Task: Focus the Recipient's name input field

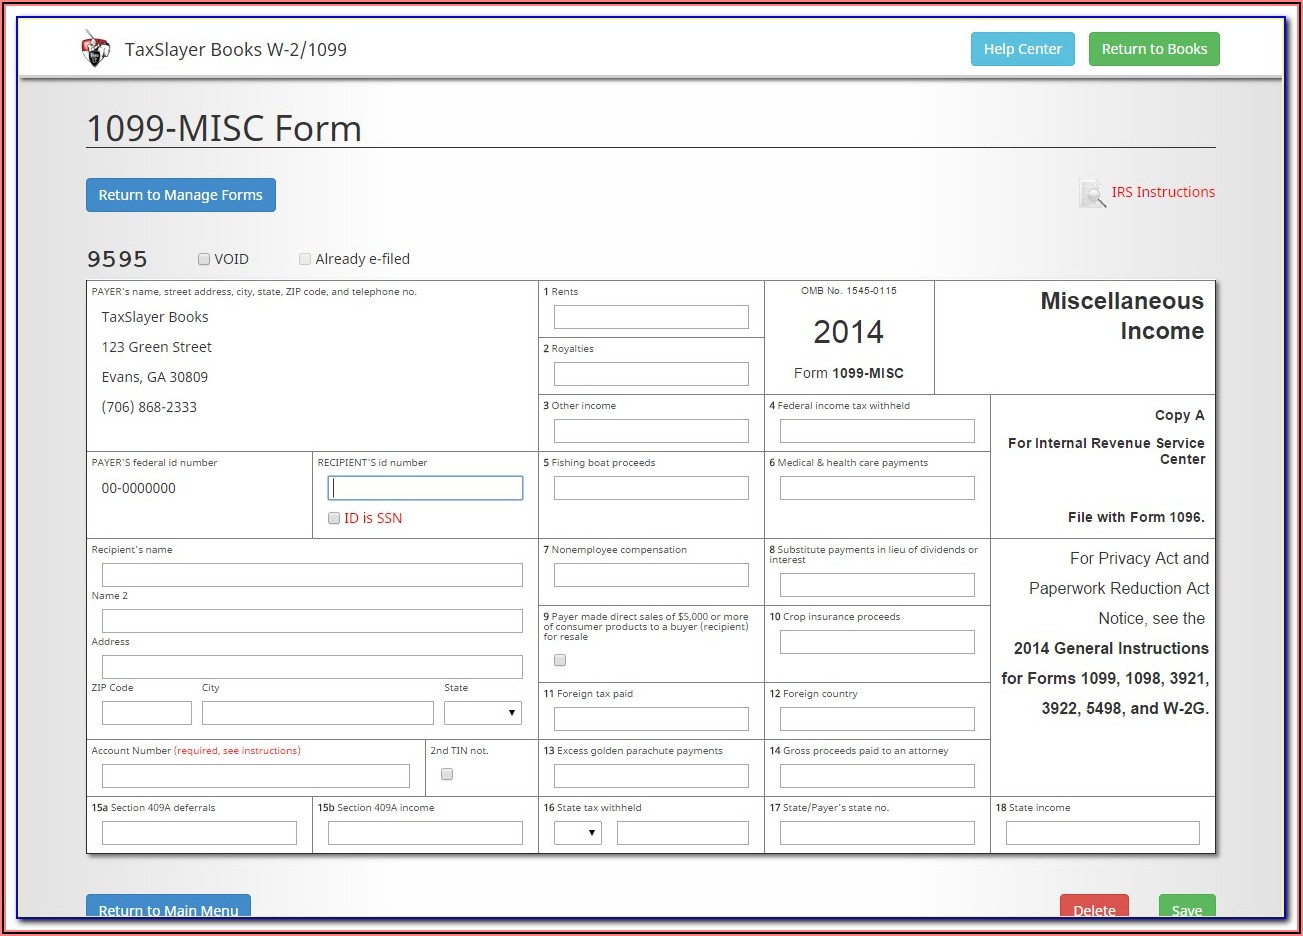Action: [x=312, y=575]
